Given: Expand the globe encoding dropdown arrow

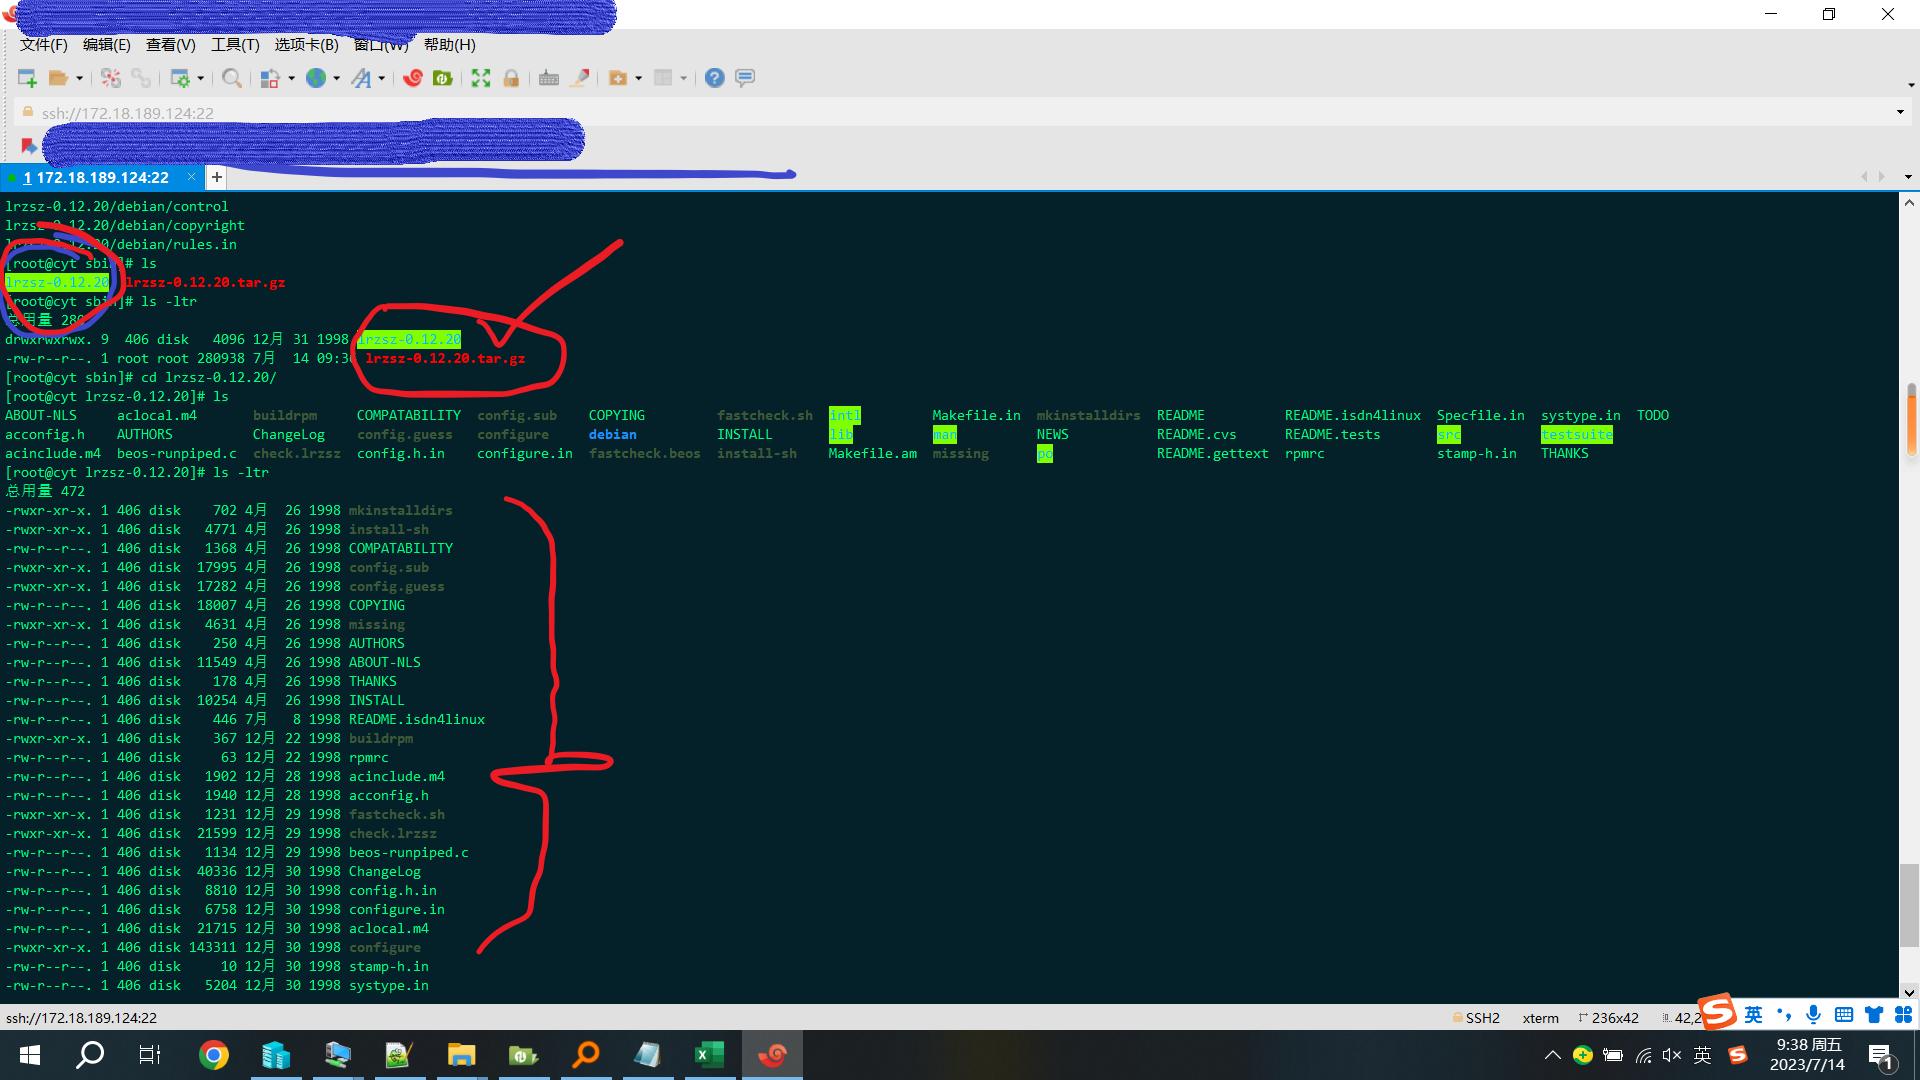Looking at the screenshot, I should [x=337, y=78].
